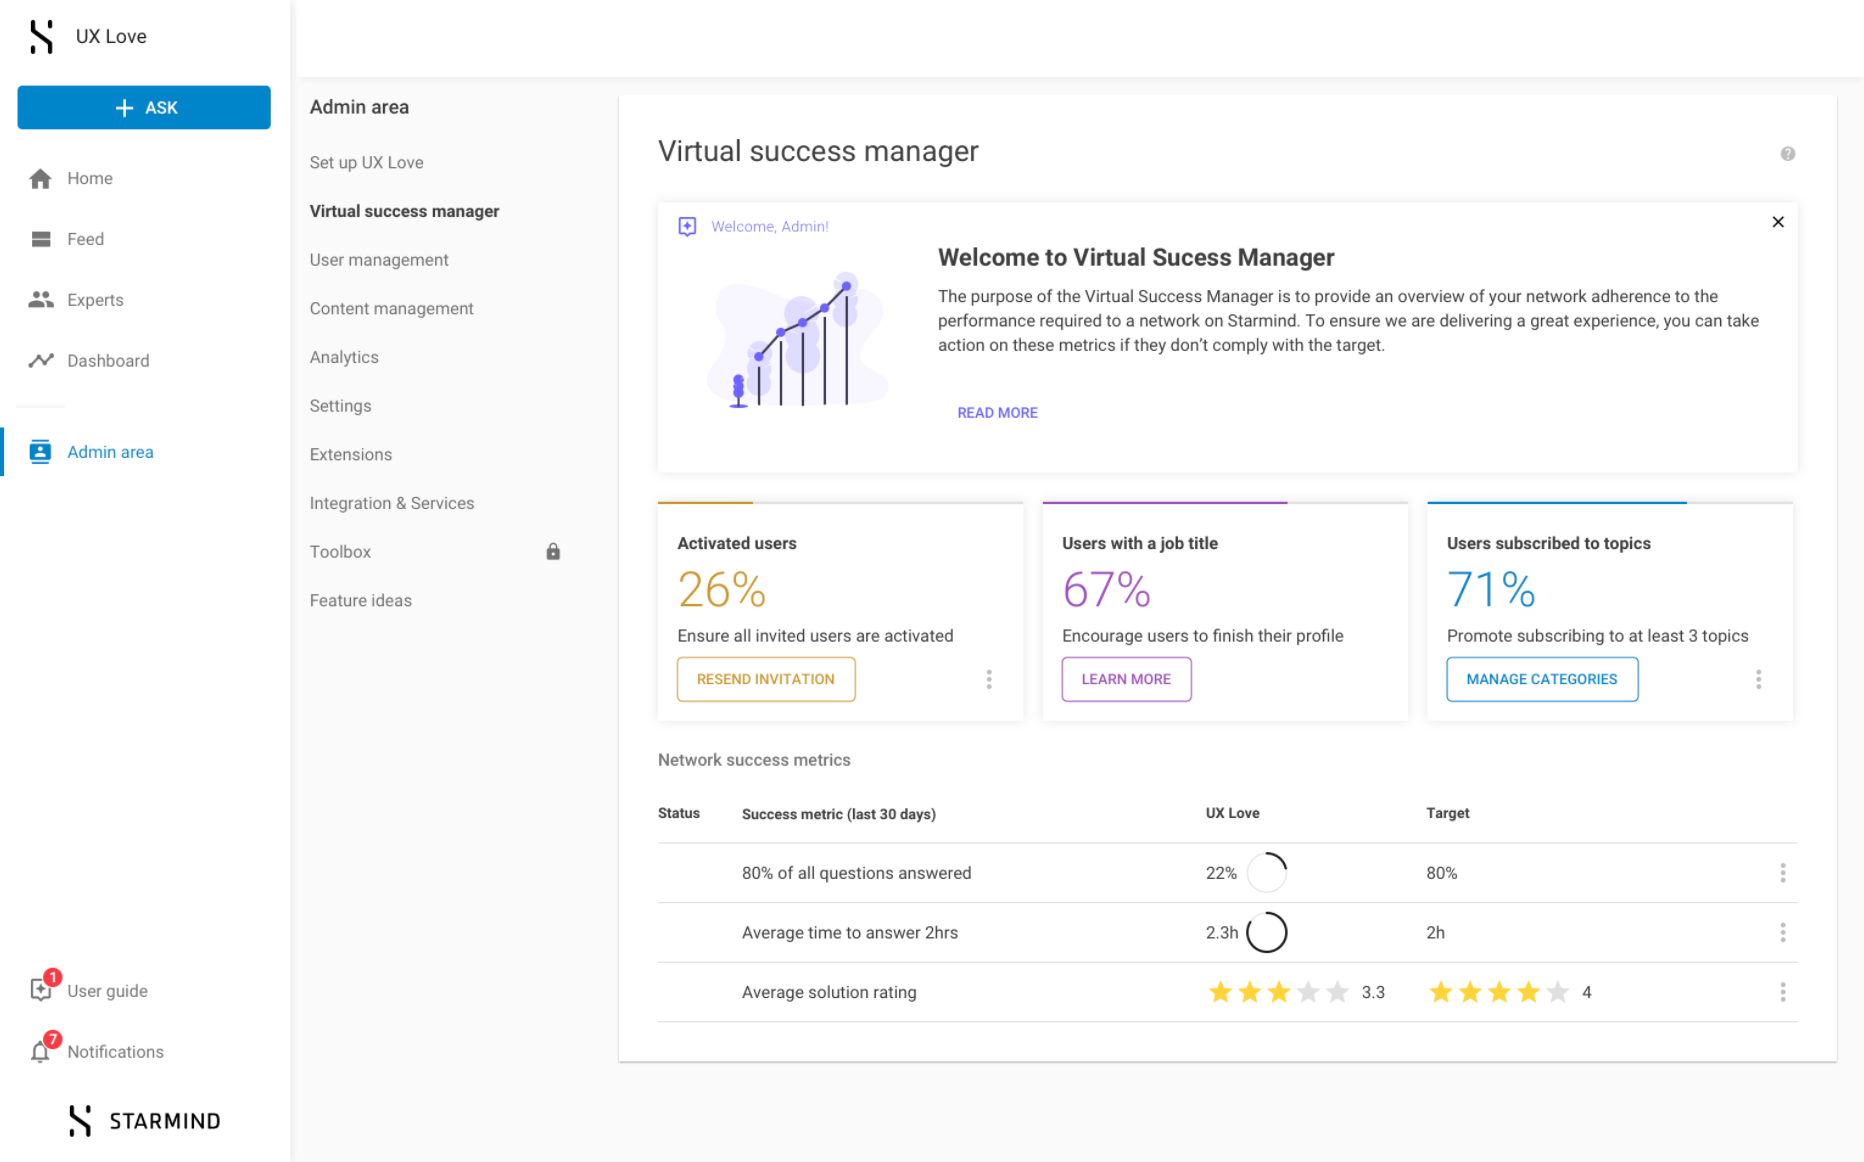
Task: Open Integration & Services section
Action: (x=392, y=503)
